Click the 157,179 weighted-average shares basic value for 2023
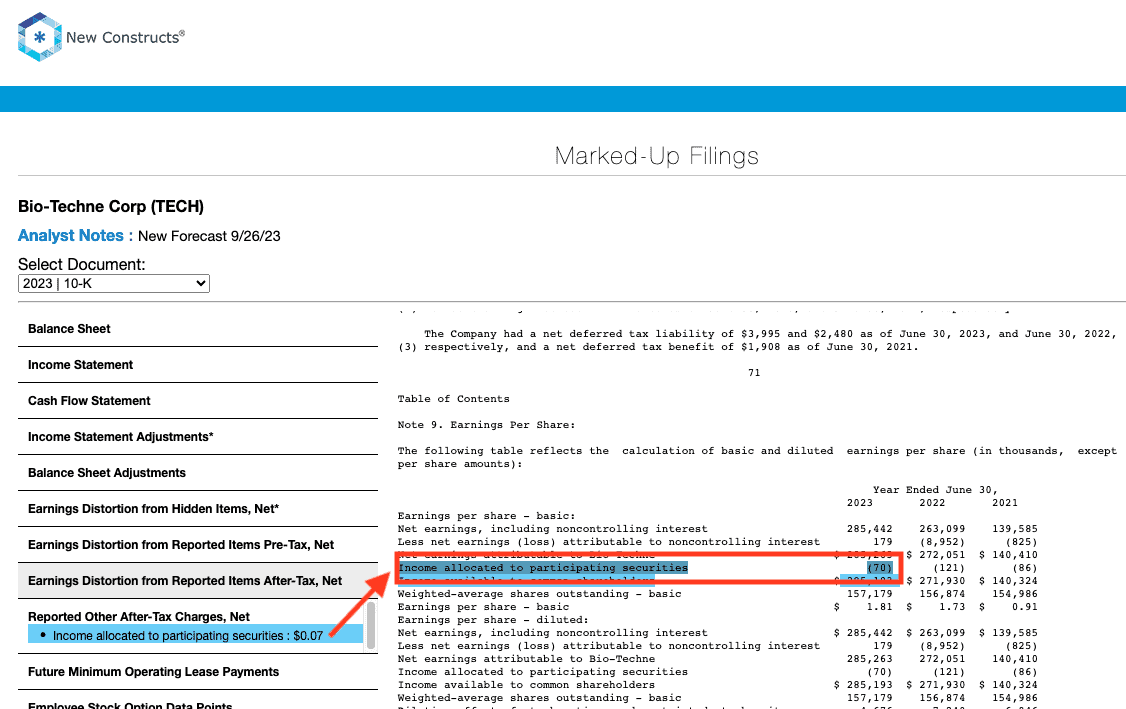Image resolution: width=1126 pixels, height=709 pixels. point(870,593)
